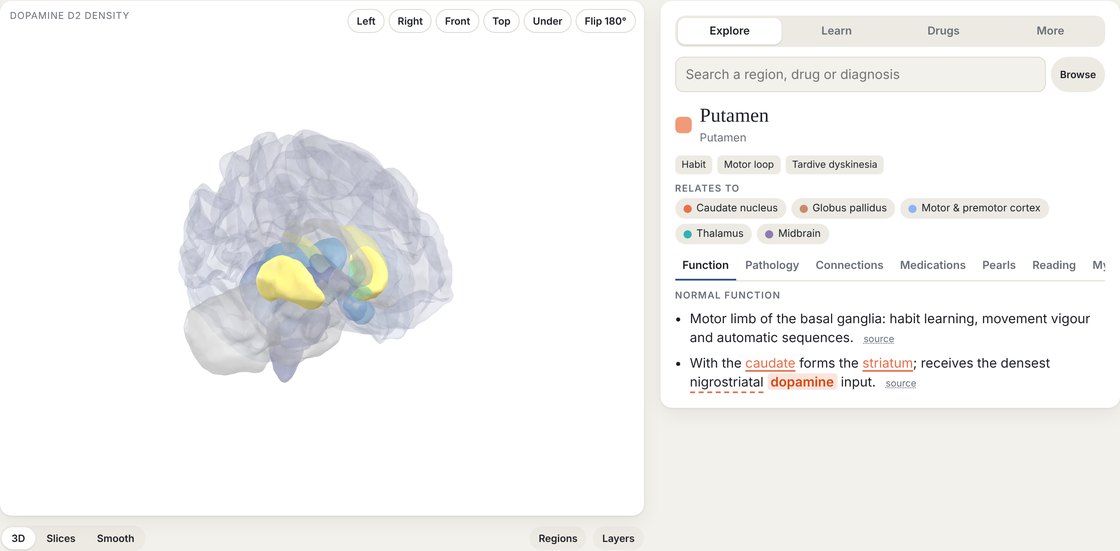Open source link after 'automatic sequences'
The width and height of the screenshot is (1120, 551).
click(x=878, y=339)
